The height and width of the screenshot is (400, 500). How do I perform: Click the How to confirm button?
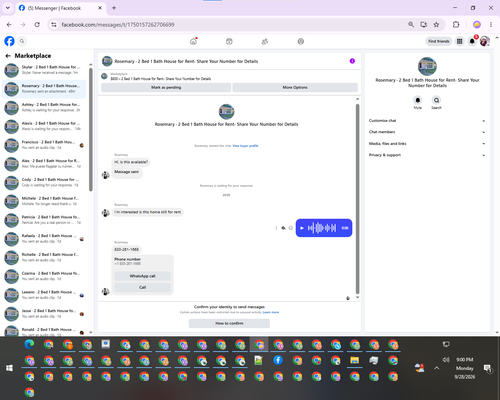[229, 323]
